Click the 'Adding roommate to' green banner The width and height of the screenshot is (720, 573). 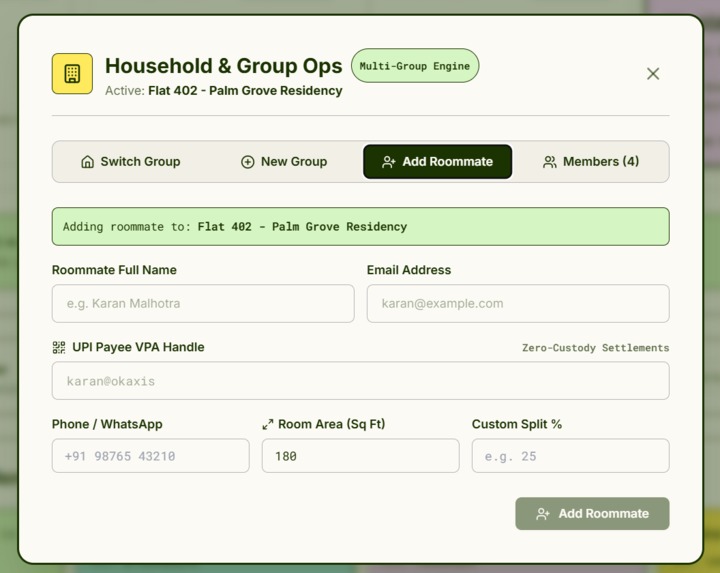click(x=360, y=226)
